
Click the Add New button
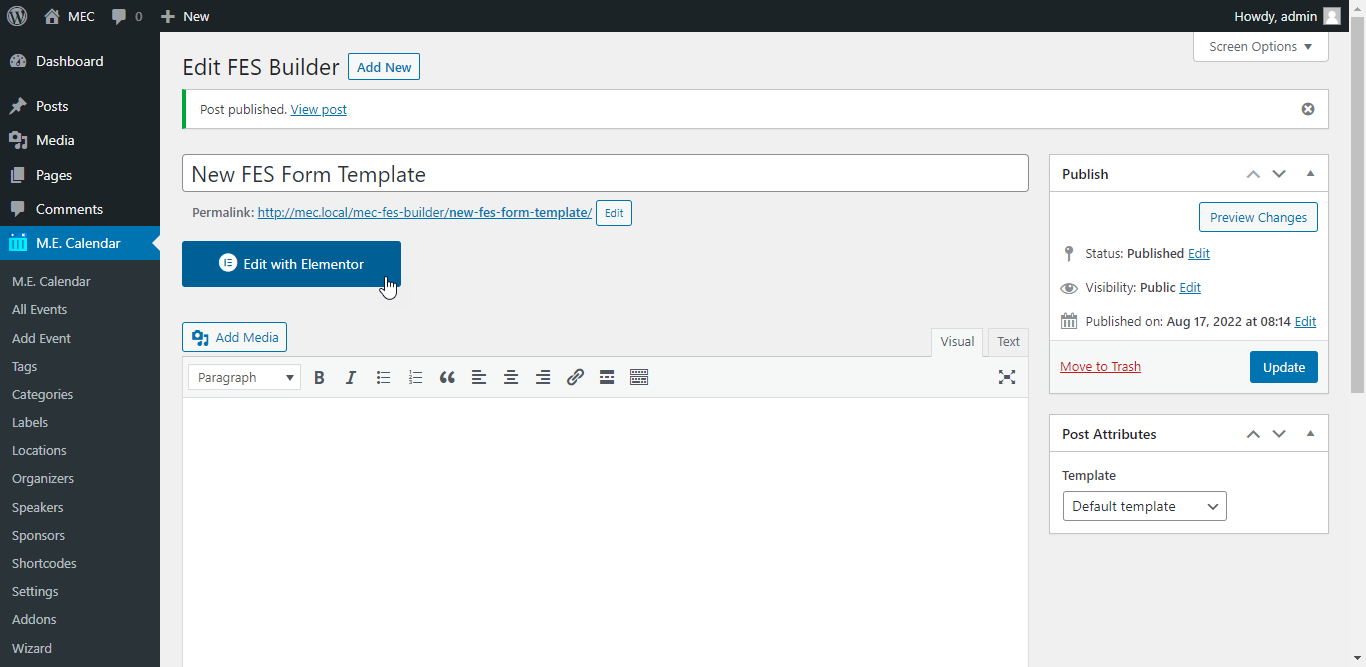pyautogui.click(x=384, y=67)
